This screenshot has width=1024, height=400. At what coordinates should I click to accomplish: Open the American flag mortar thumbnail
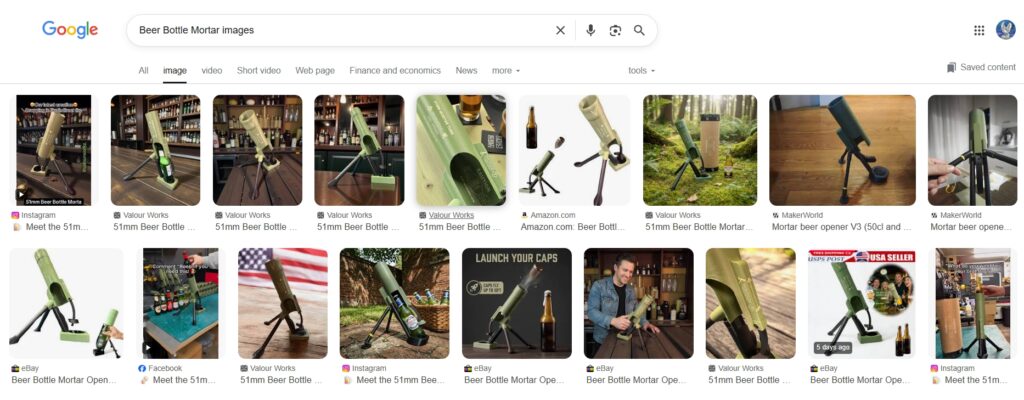283,303
